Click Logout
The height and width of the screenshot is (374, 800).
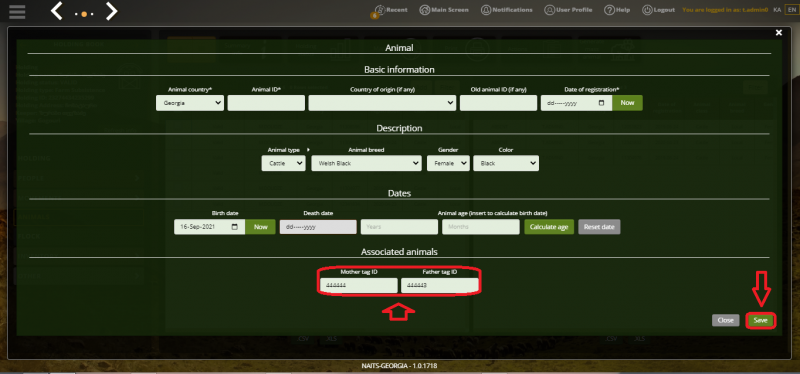click(x=659, y=10)
